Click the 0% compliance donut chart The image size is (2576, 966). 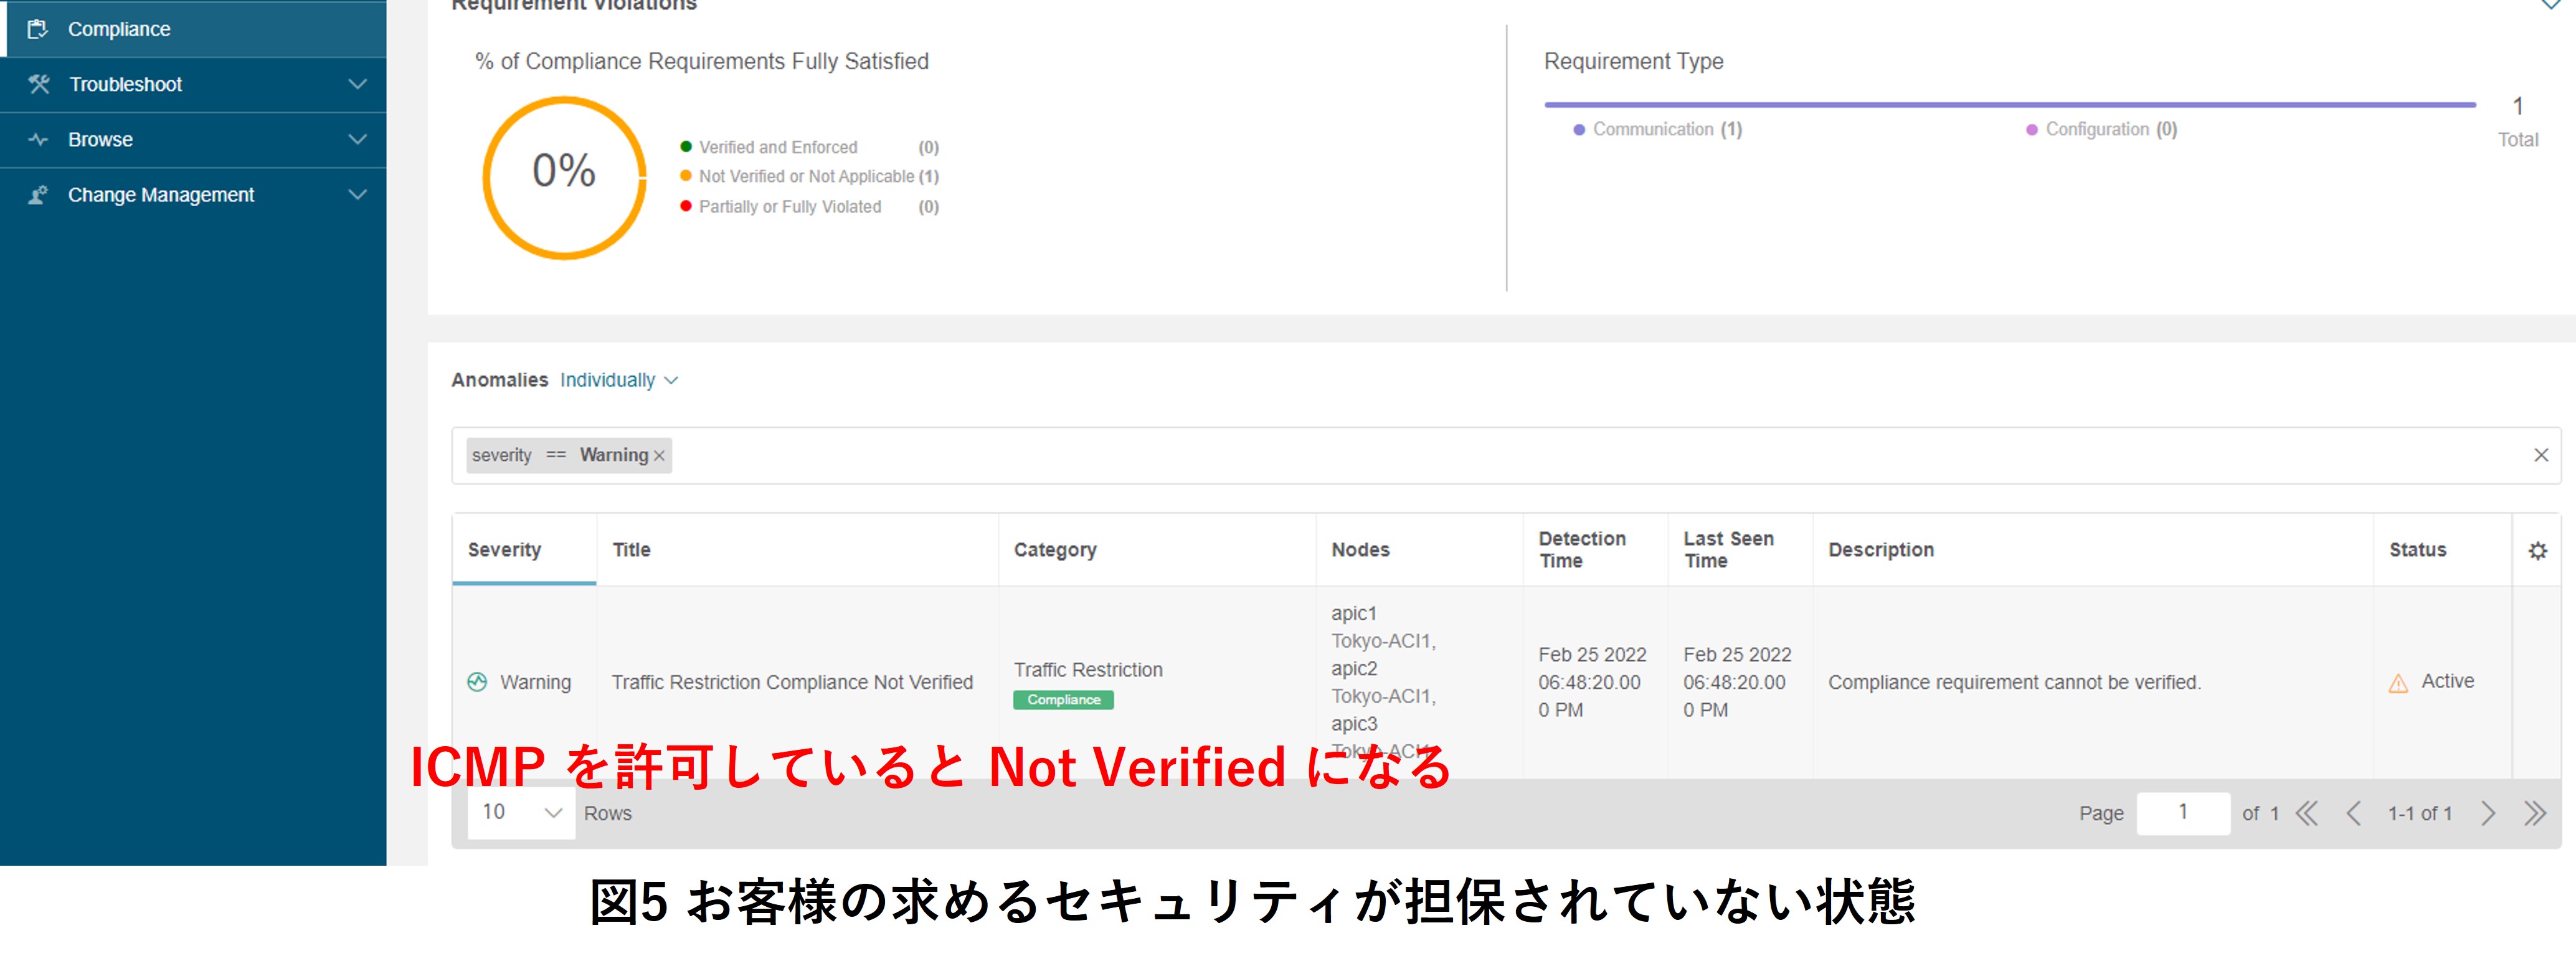(564, 177)
